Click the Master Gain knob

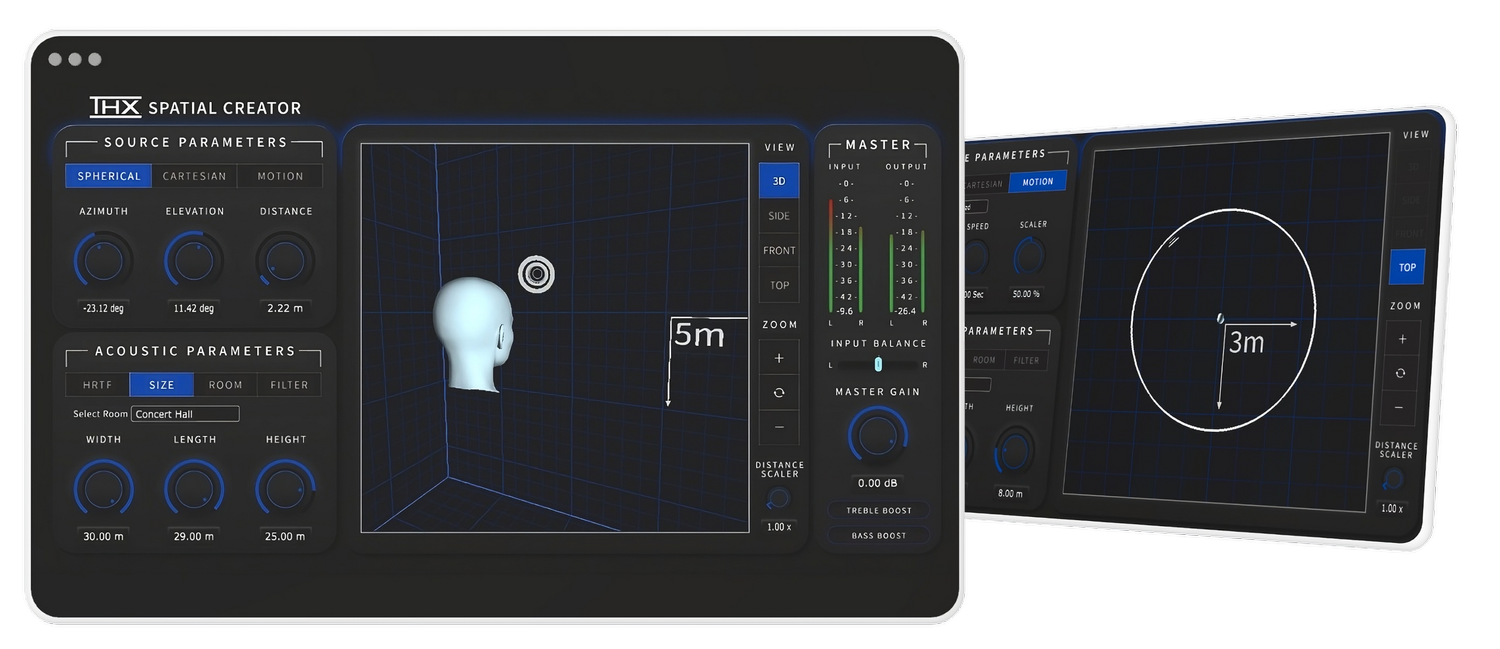tap(877, 436)
